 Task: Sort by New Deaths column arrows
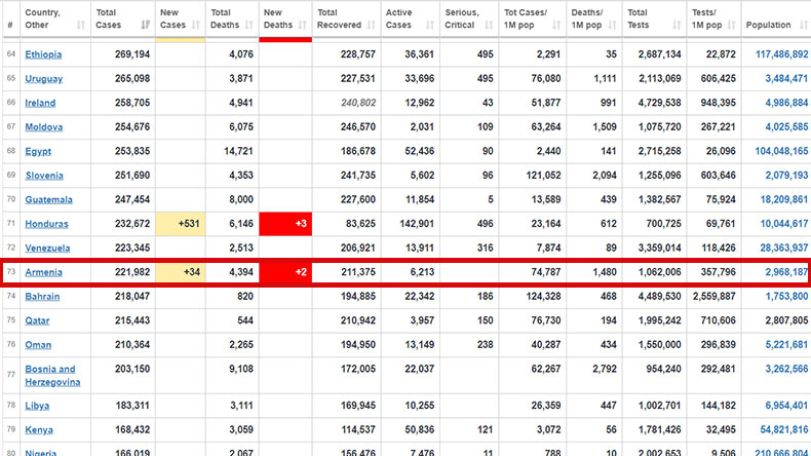coord(303,25)
